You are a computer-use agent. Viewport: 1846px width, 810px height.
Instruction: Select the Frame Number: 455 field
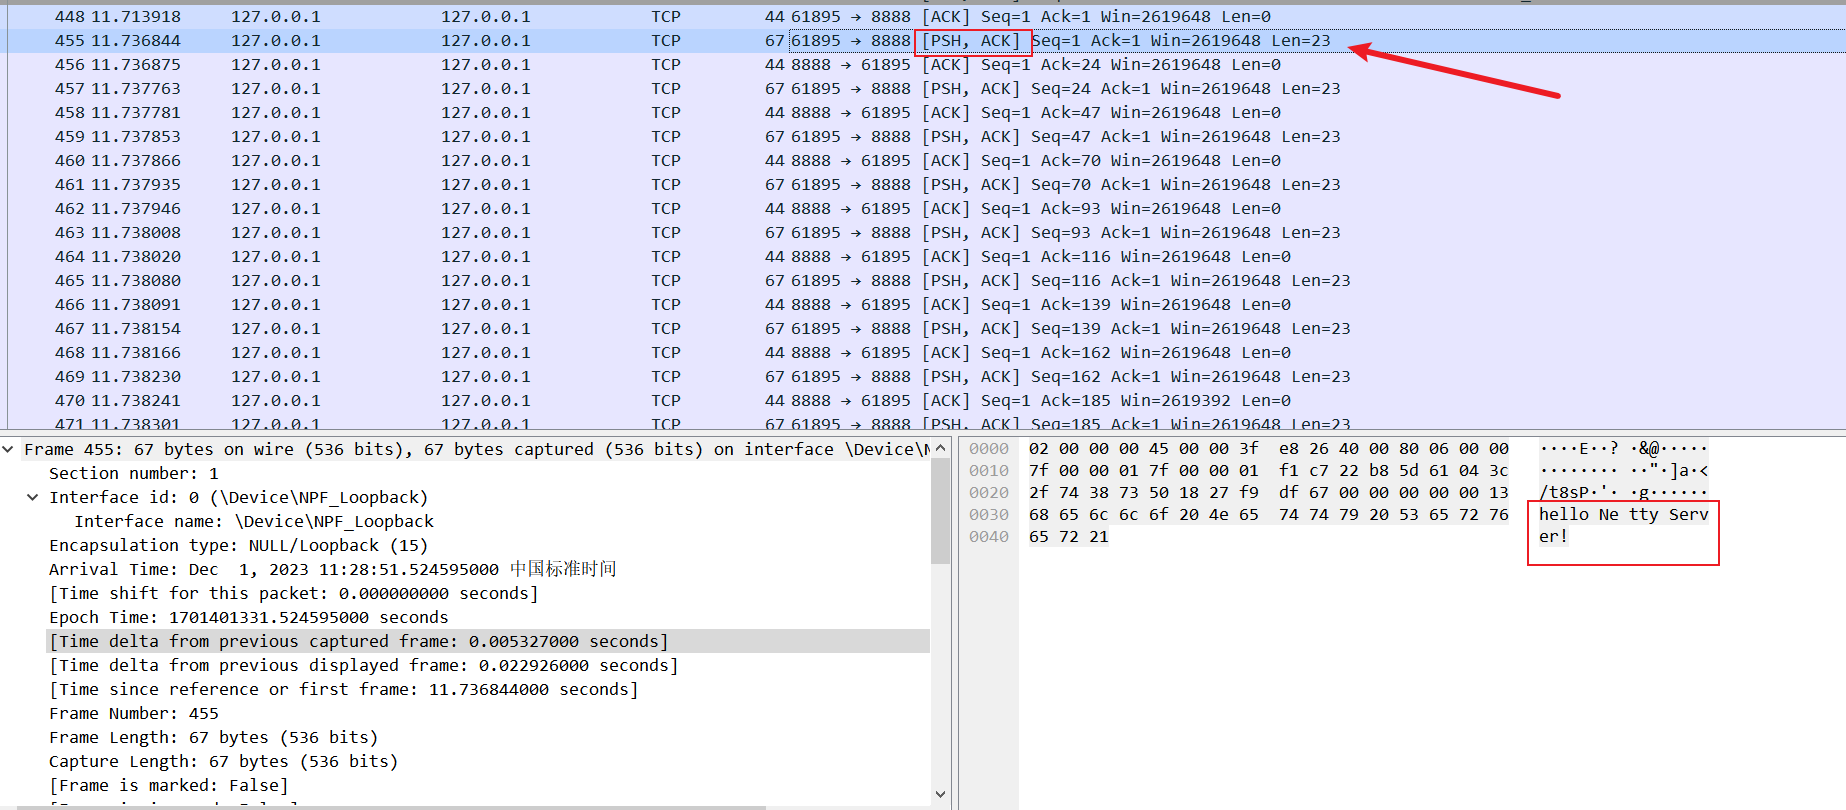(x=134, y=714)
